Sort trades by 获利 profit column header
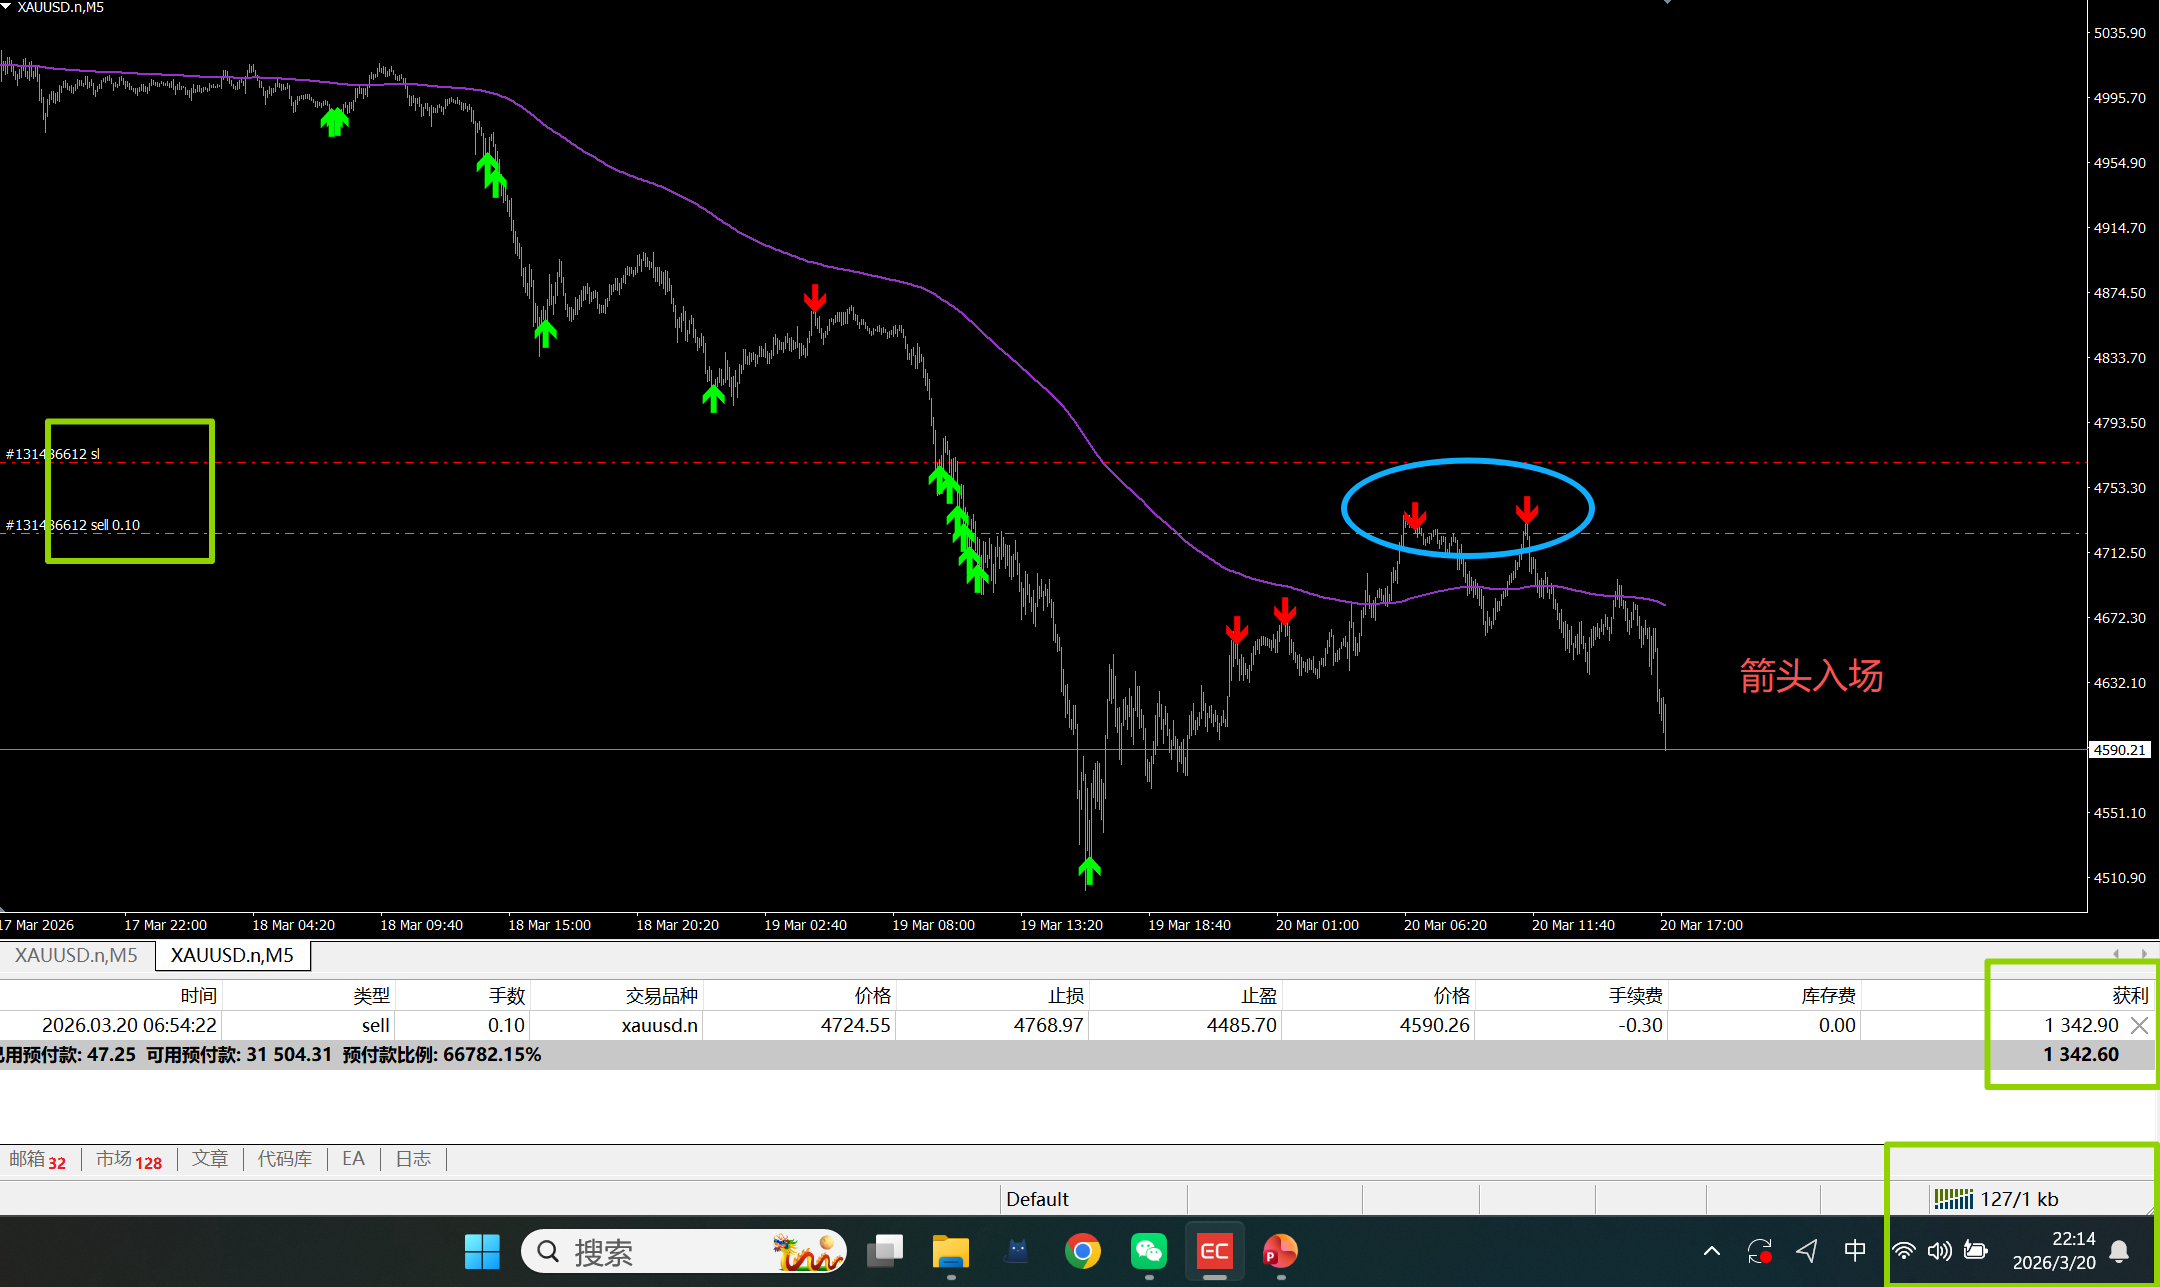This screenshot has height=1287, width=2160. pos(2129,995)
